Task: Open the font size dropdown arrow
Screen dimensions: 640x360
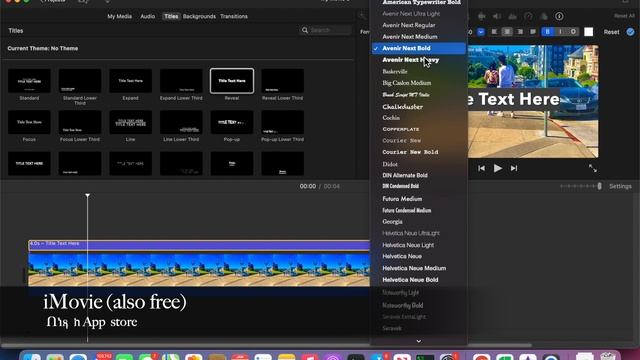Action: click(x=481, y=32)
